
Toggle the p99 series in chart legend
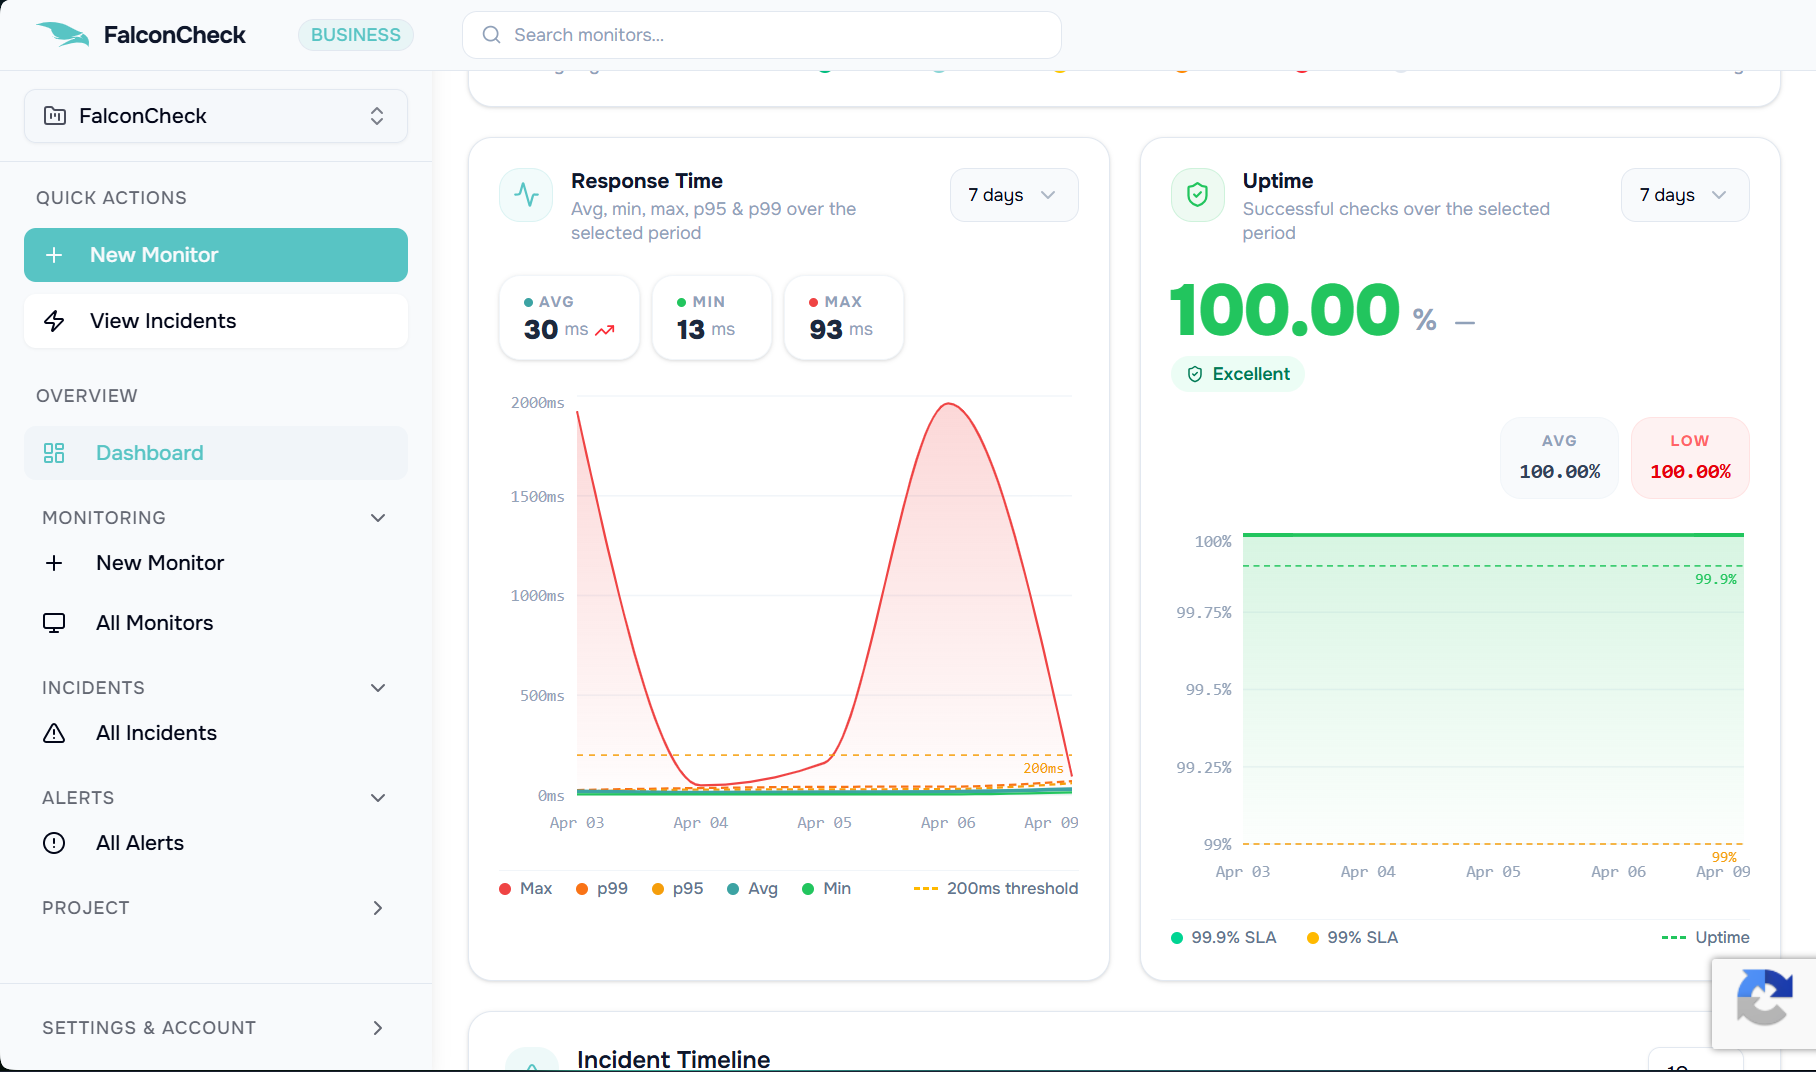point(602,888)
